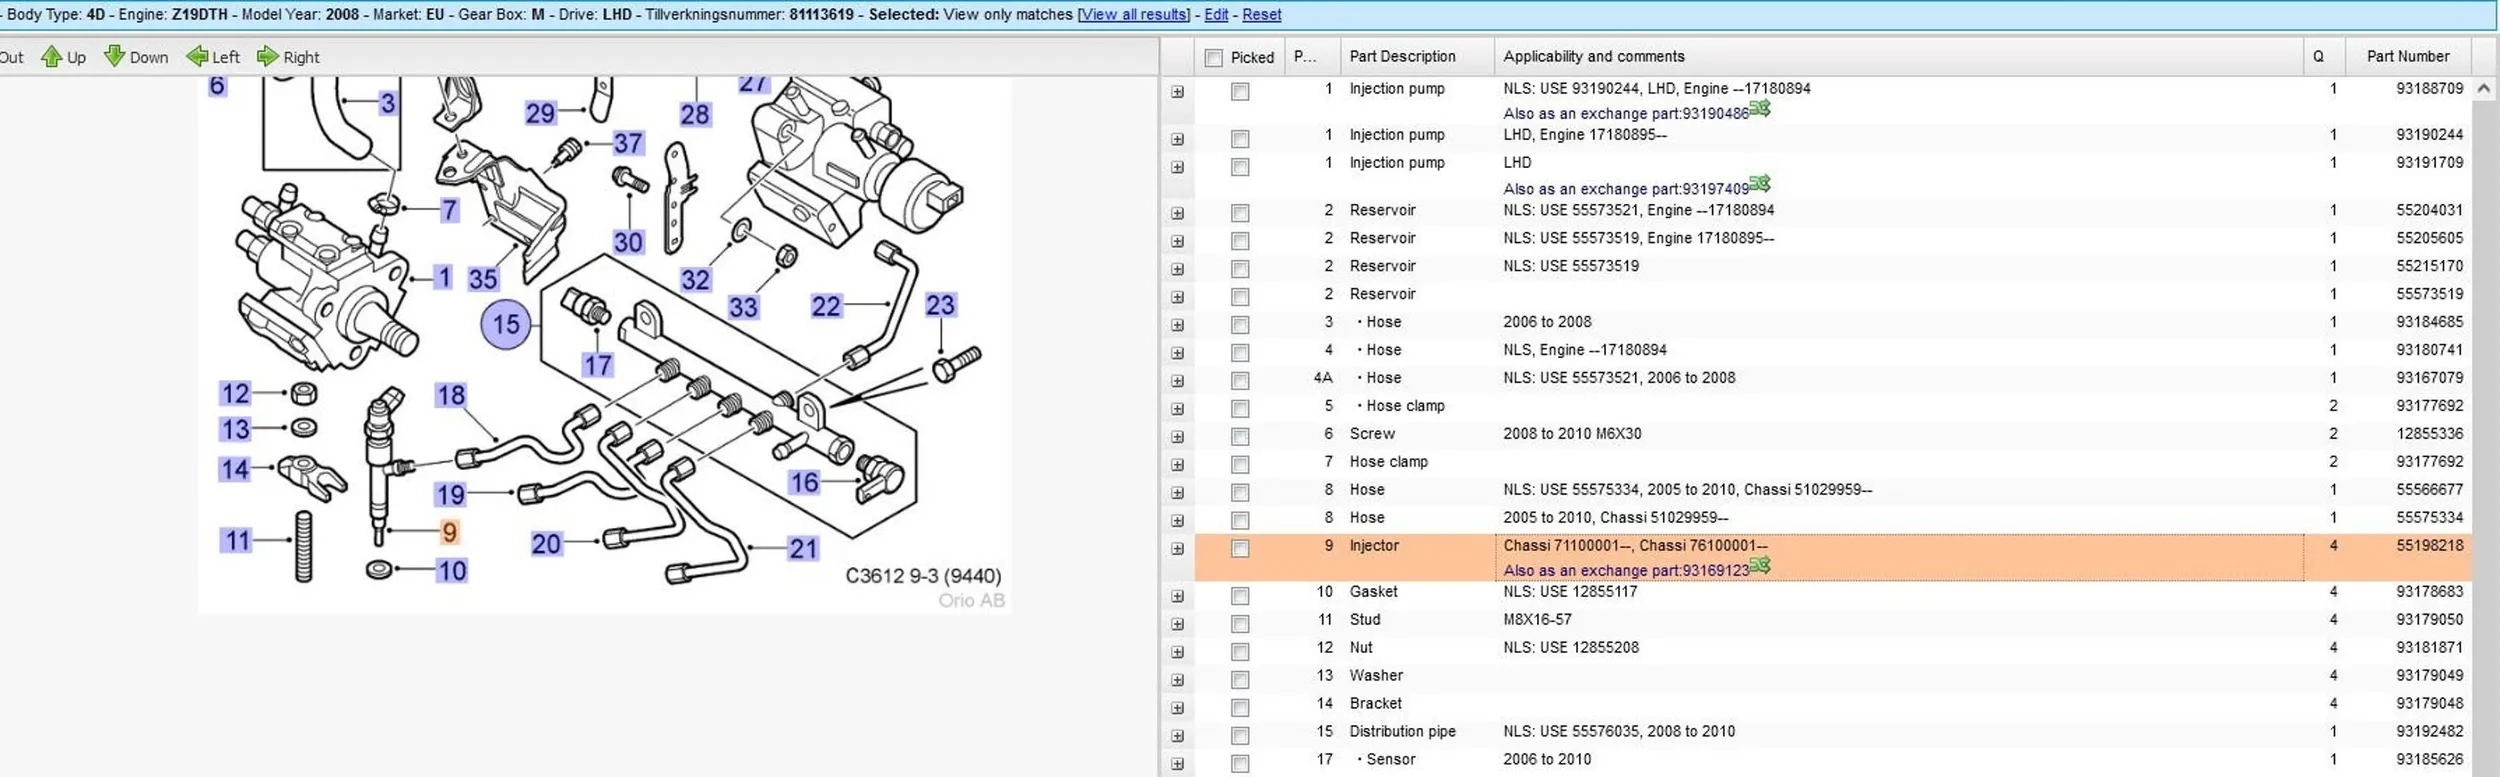
Task: Select callout number 20 in diagram
Action: click(x=546, y=544)
